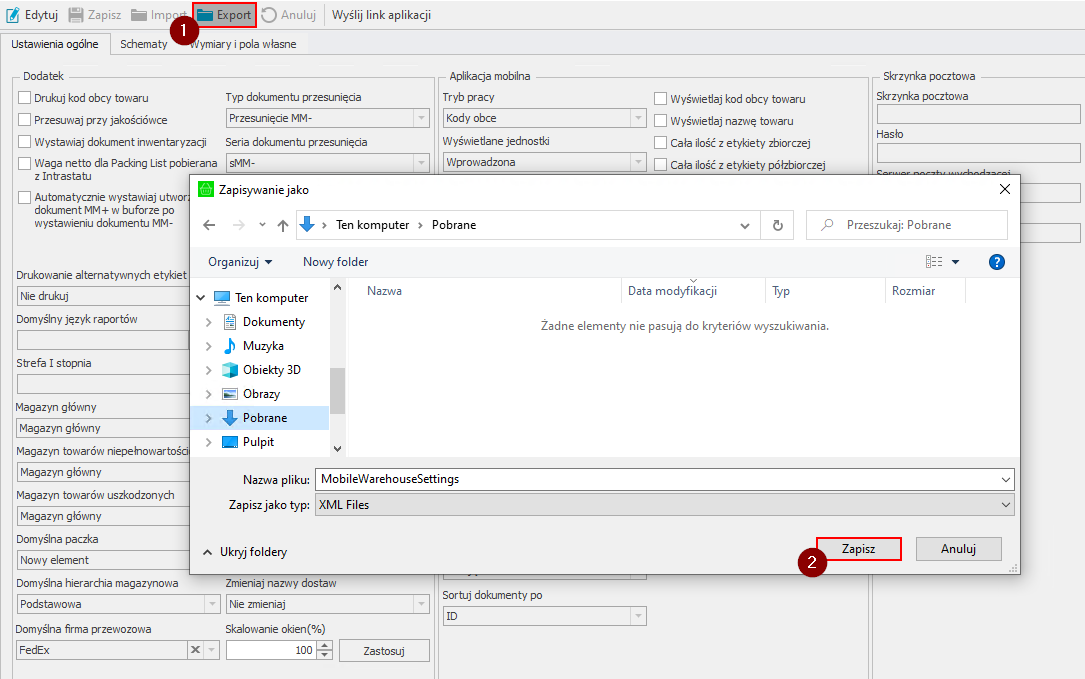Click the Export folder icon in toolbar
The image size is (1085, 679).
point(205,15)
